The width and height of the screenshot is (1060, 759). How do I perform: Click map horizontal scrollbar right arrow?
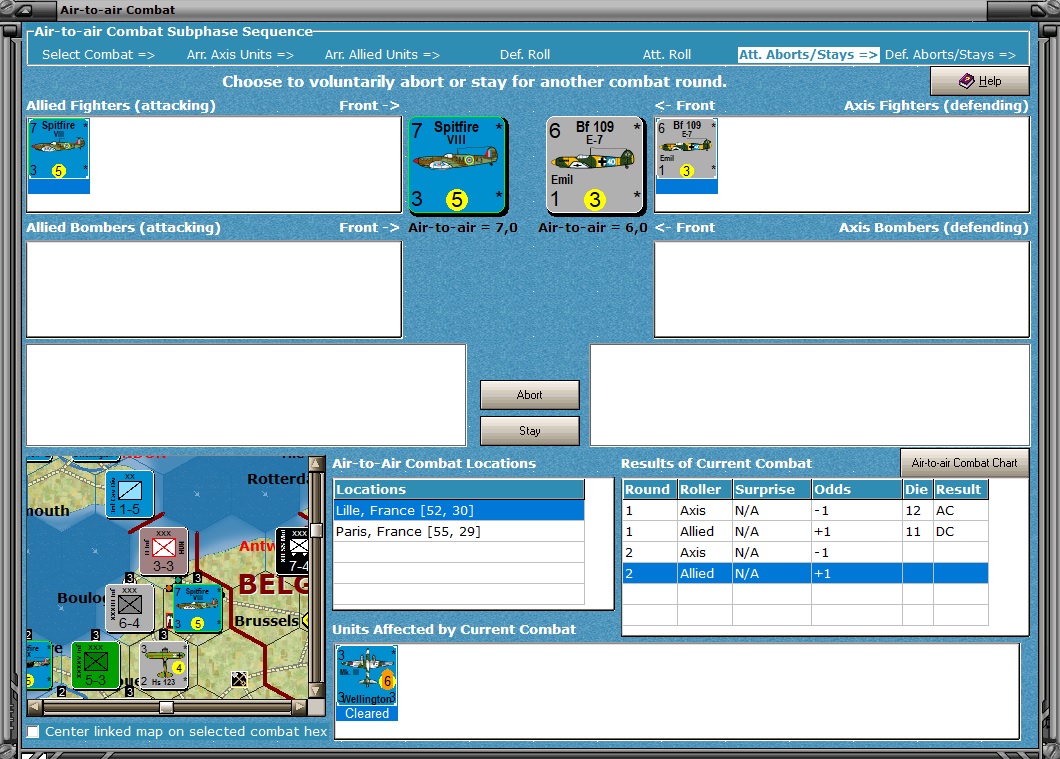(x=299, y=707)
